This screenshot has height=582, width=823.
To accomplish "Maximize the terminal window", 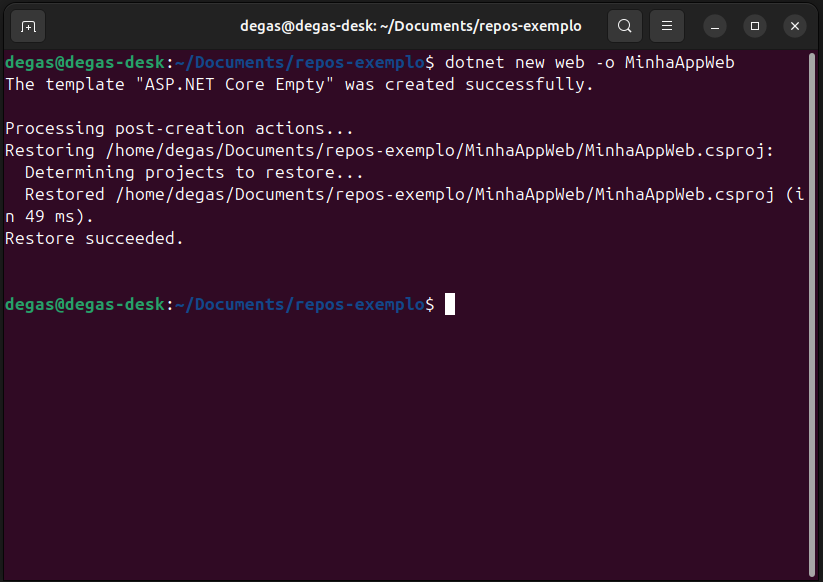I will click(755, 26).
